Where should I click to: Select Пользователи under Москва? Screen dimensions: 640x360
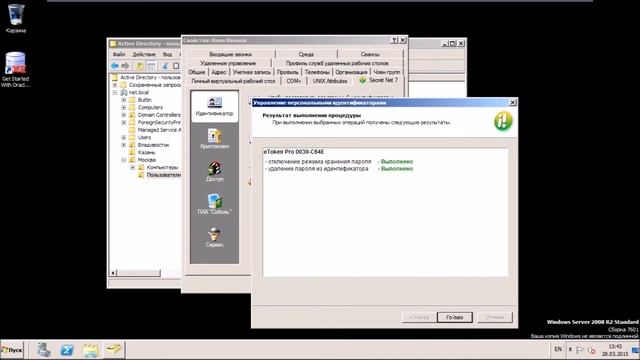point(160,175)
